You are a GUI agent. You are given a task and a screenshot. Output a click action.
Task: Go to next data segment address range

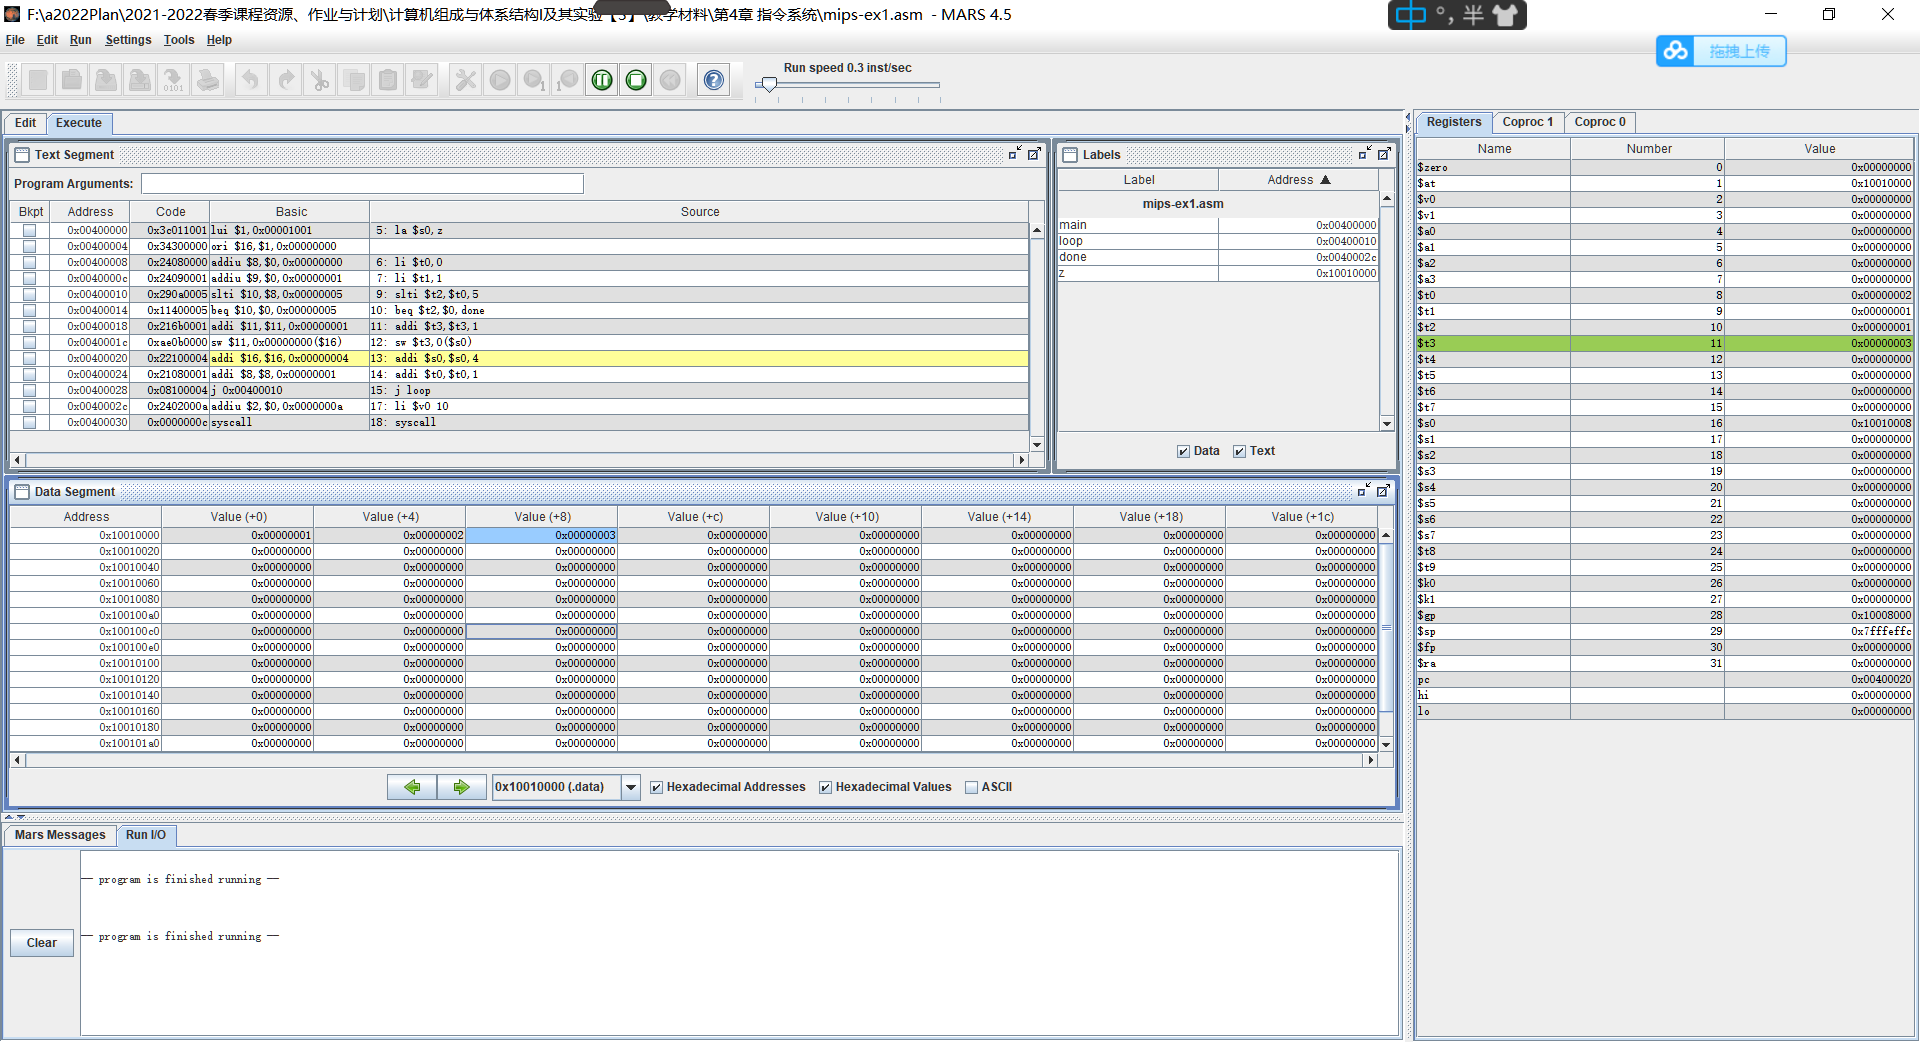tap(461, 787)
